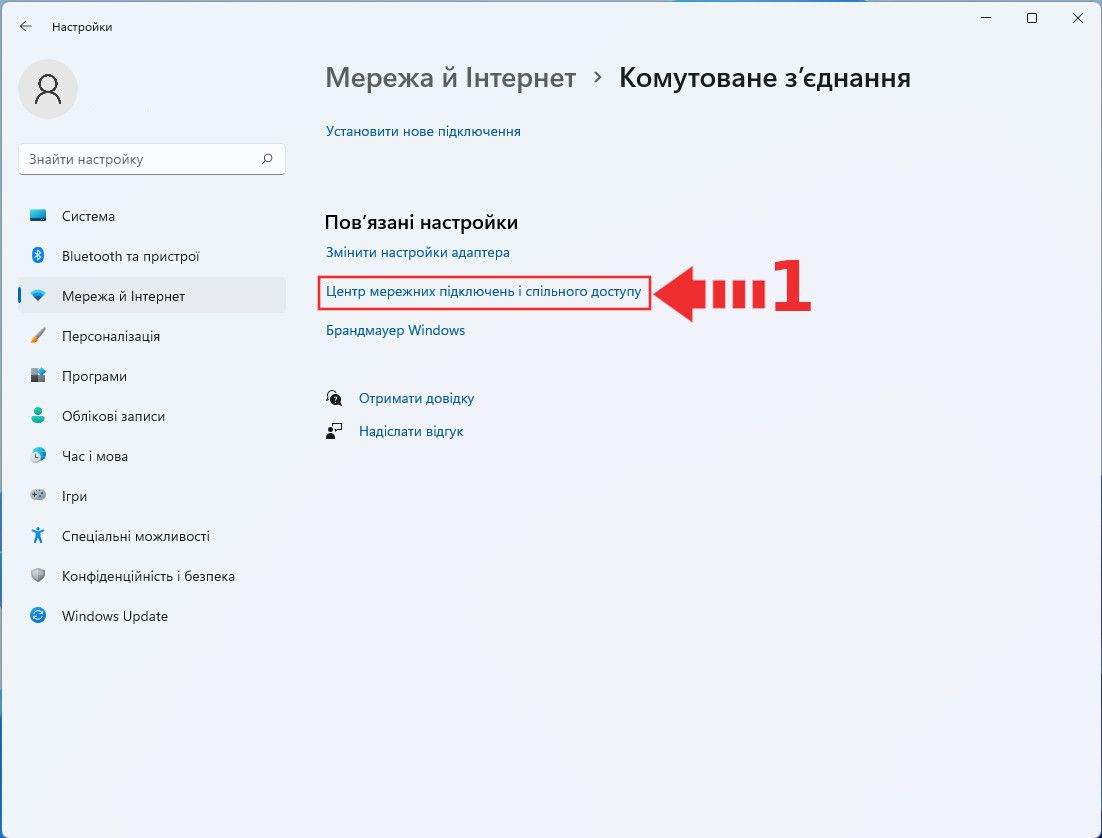
Task: Open Час і мова settings
Action: point(152,456)
